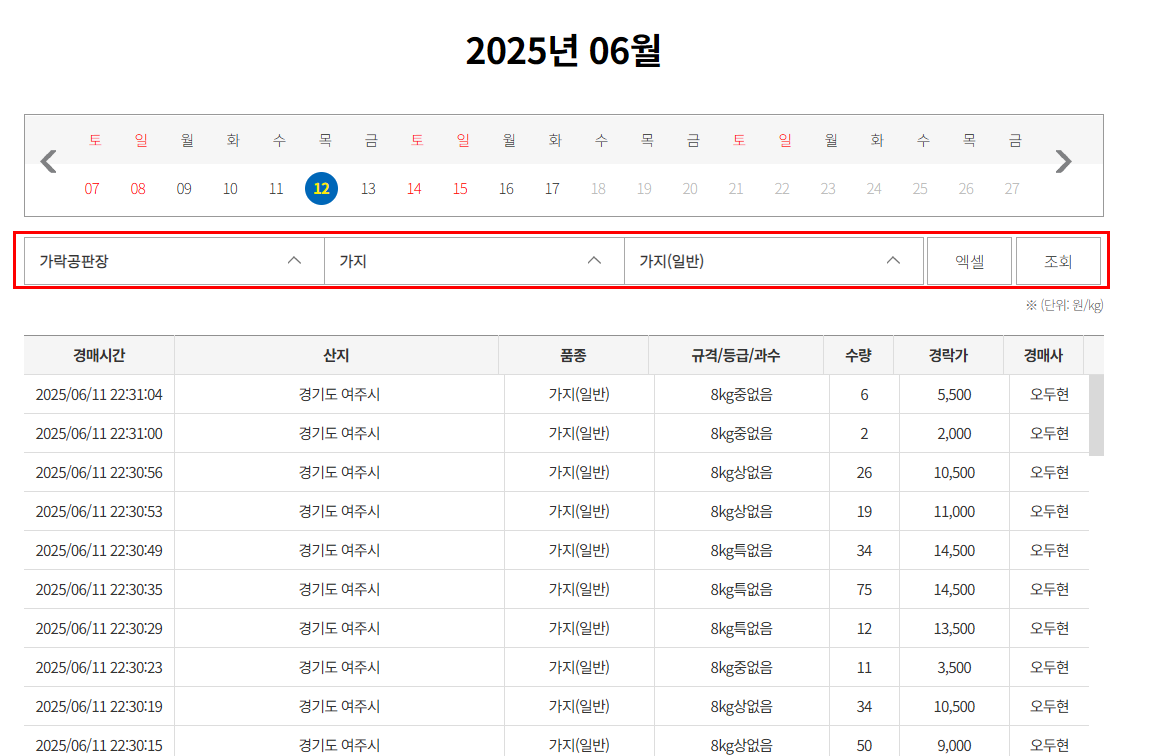Click auction time 2025/06/11 22:30:19

click(x=99, y=706)
